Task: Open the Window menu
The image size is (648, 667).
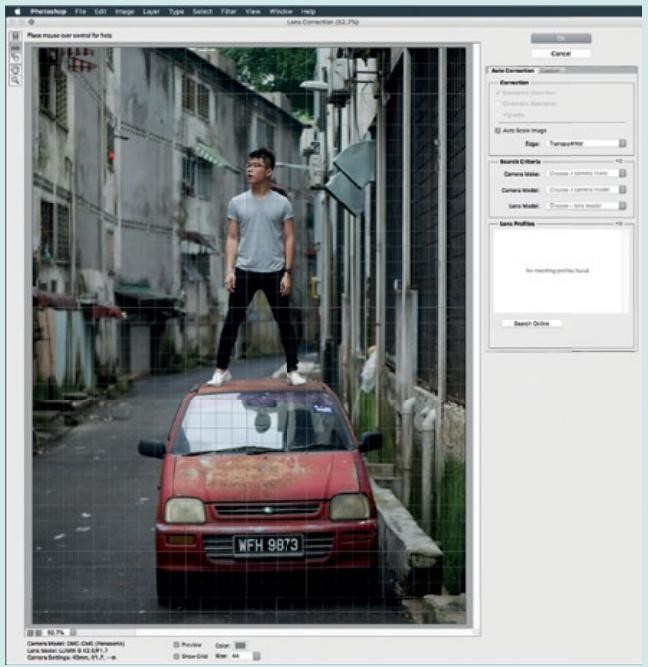Action: point(281,11)
